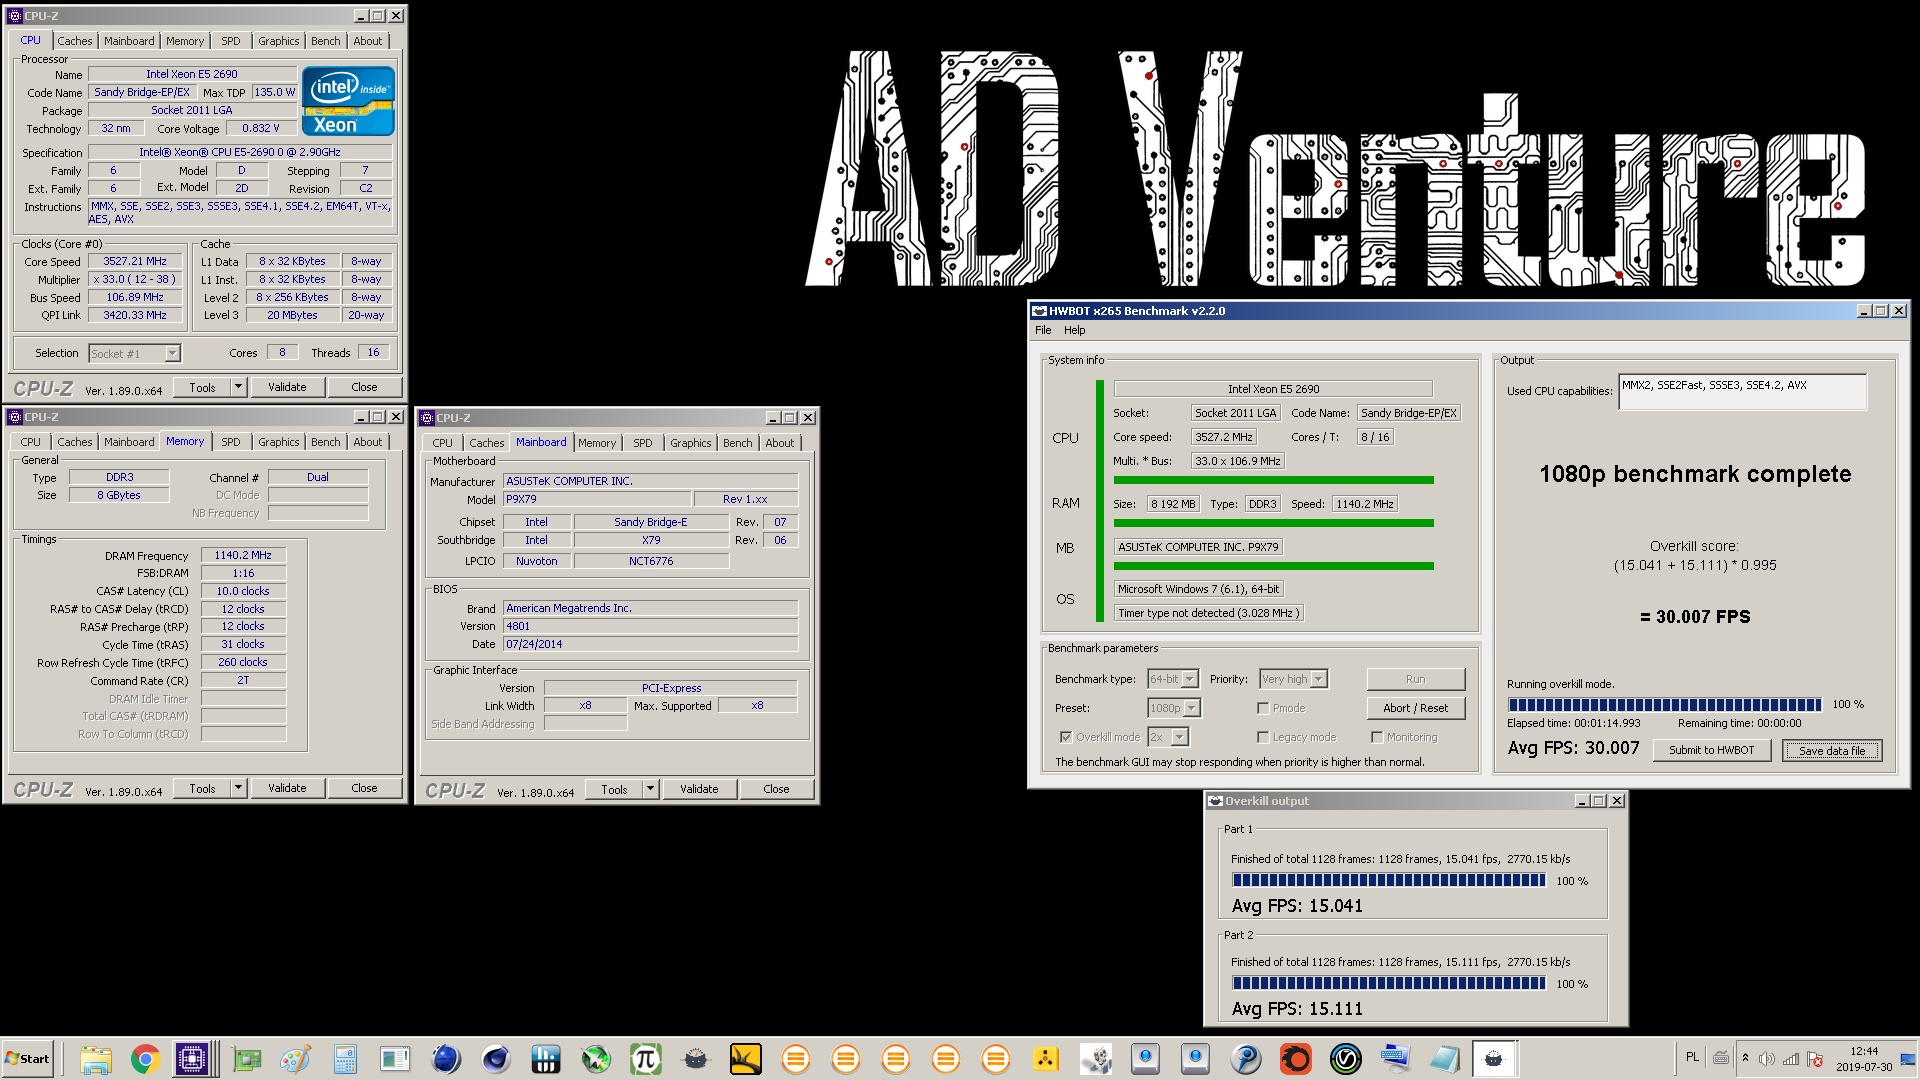Launch the V-Ray circular taskbar icon

(1346, 1058)
